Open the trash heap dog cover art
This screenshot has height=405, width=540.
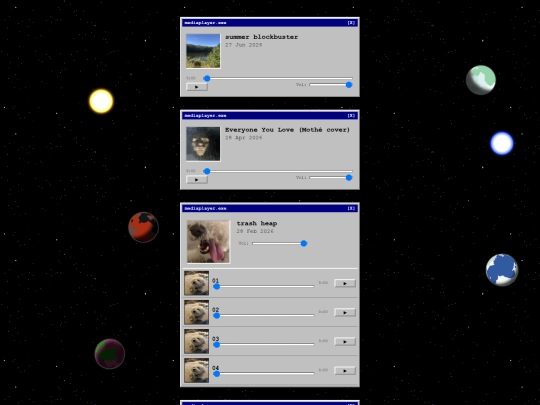point(208,242)
